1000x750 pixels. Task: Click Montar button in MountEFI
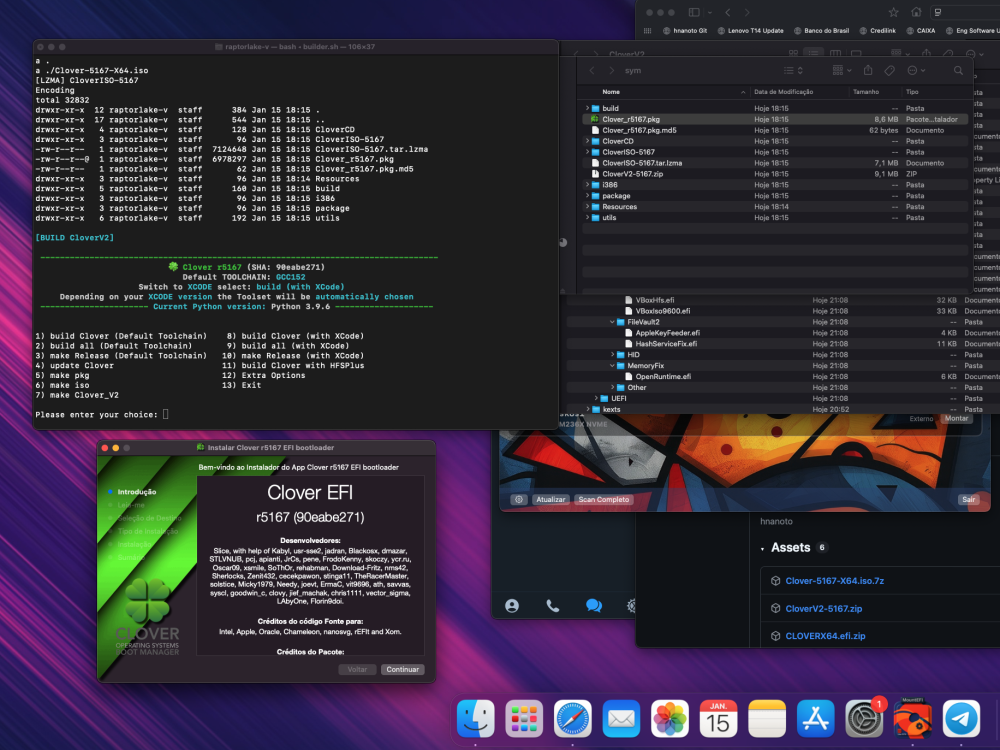(x=956, y=418)
